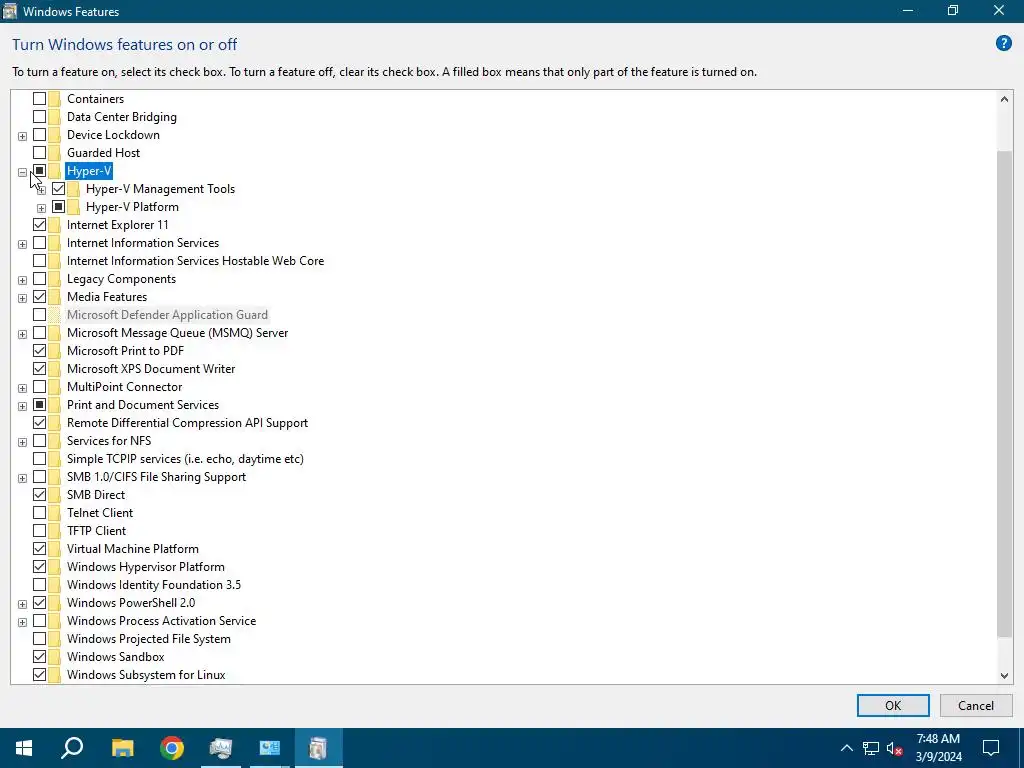Click the Cancel button
The width and height of the screenshot is (1024, 768).
pyautogui.click(x=976, y=705)
